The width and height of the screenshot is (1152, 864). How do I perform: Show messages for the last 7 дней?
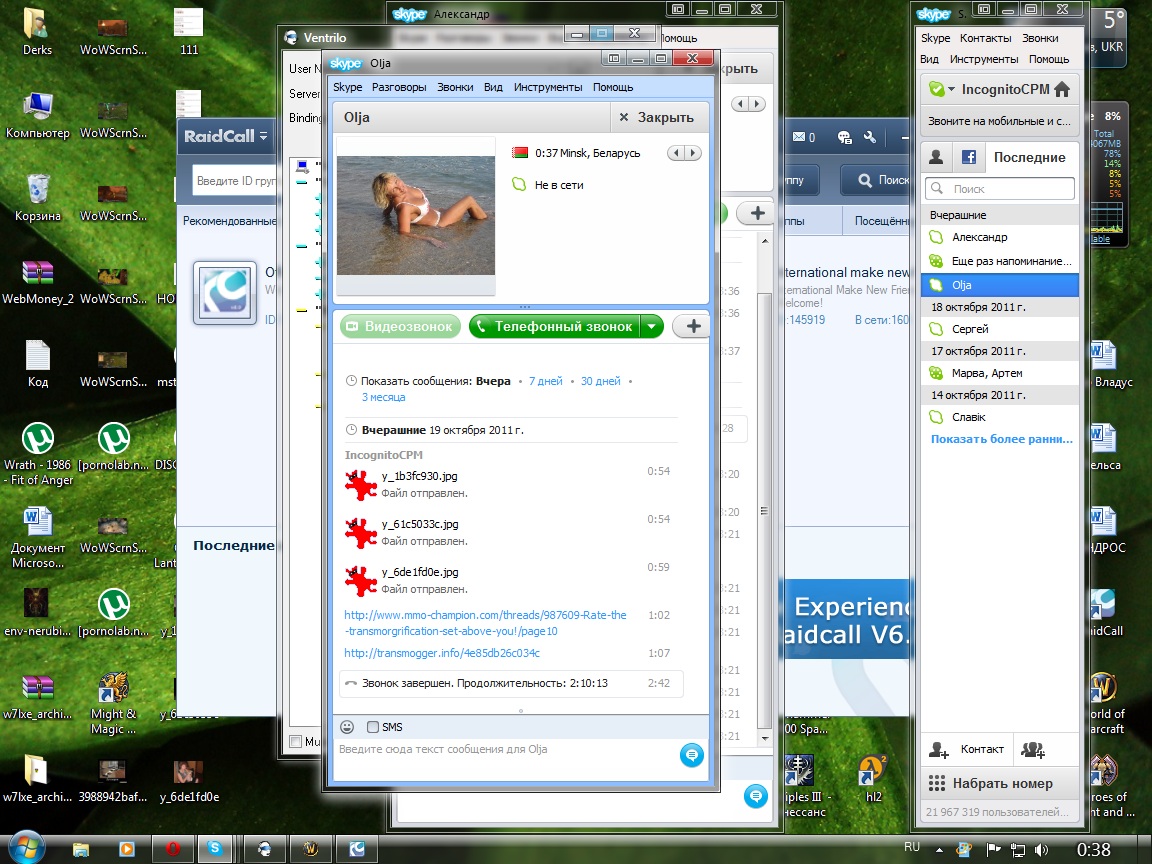[x=545, y=381]
